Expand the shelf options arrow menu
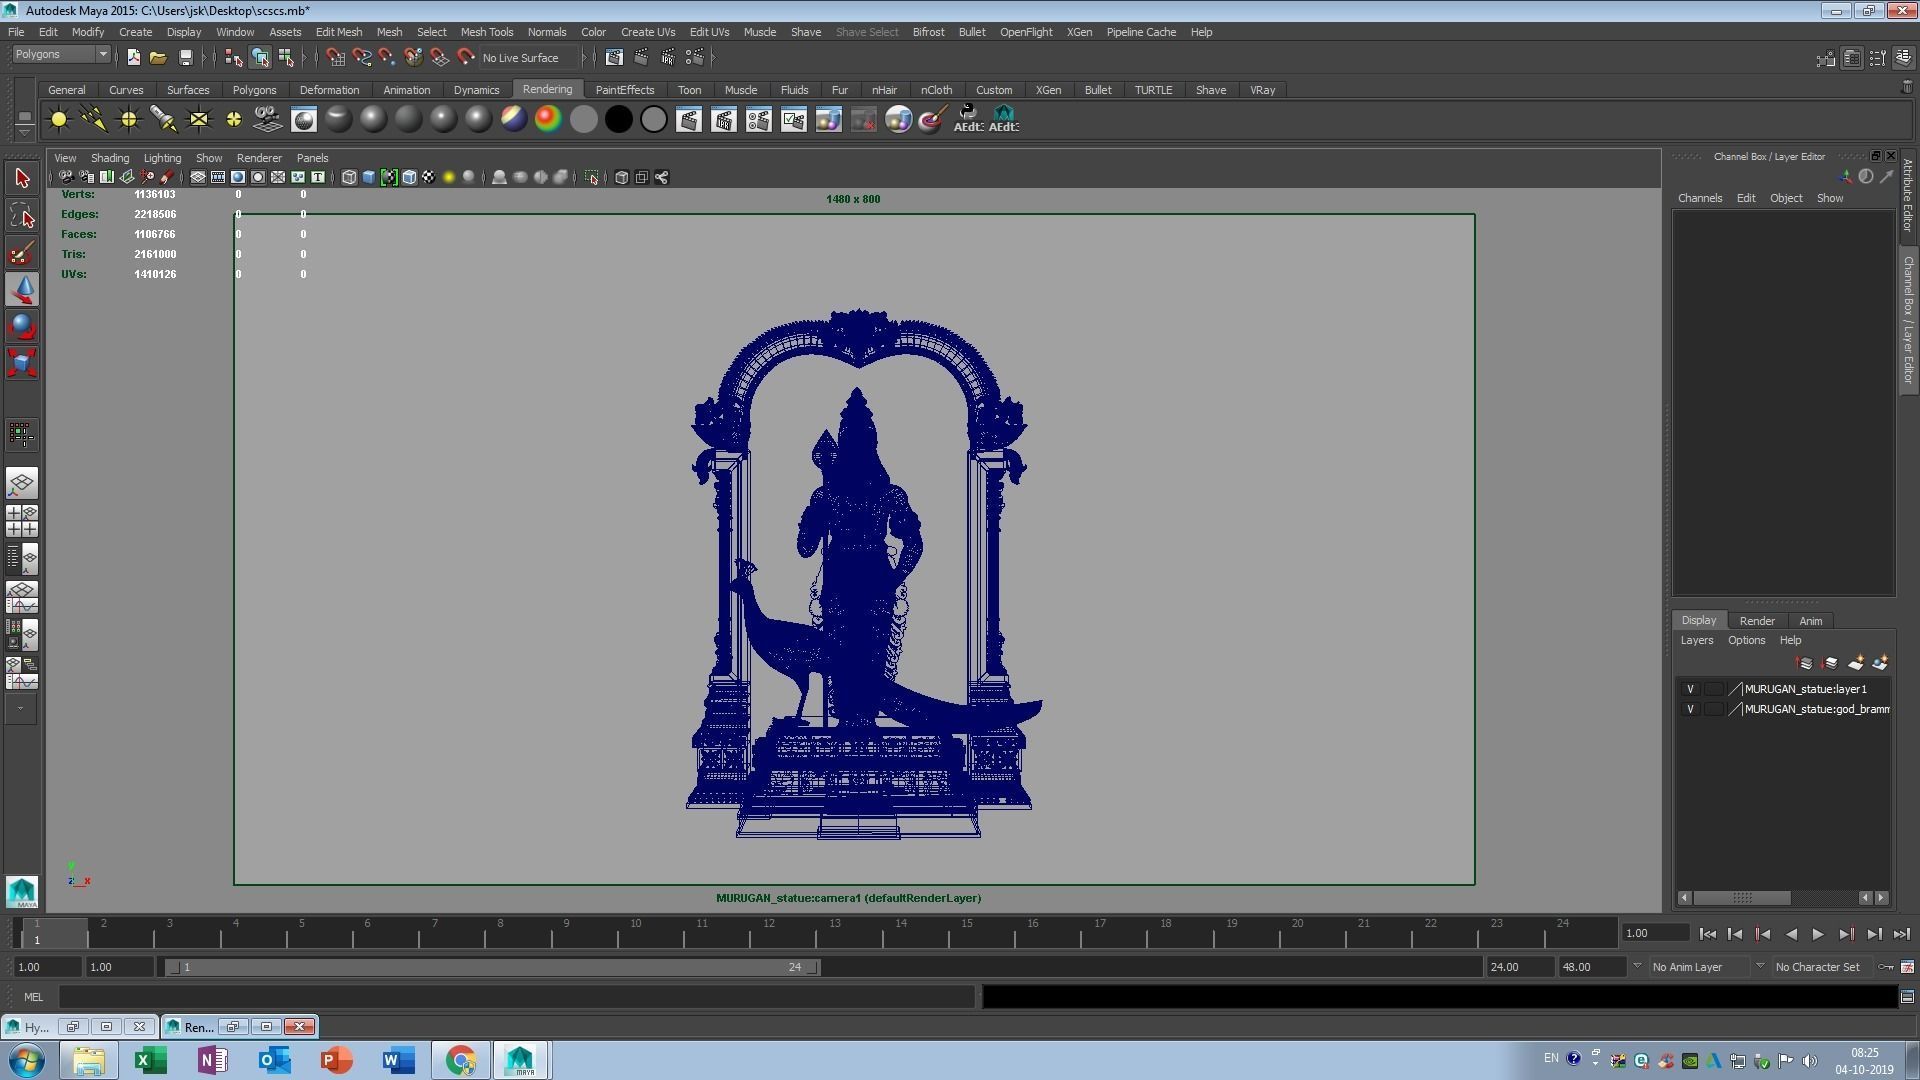1920x1080 pixels. tap(24, 132)
